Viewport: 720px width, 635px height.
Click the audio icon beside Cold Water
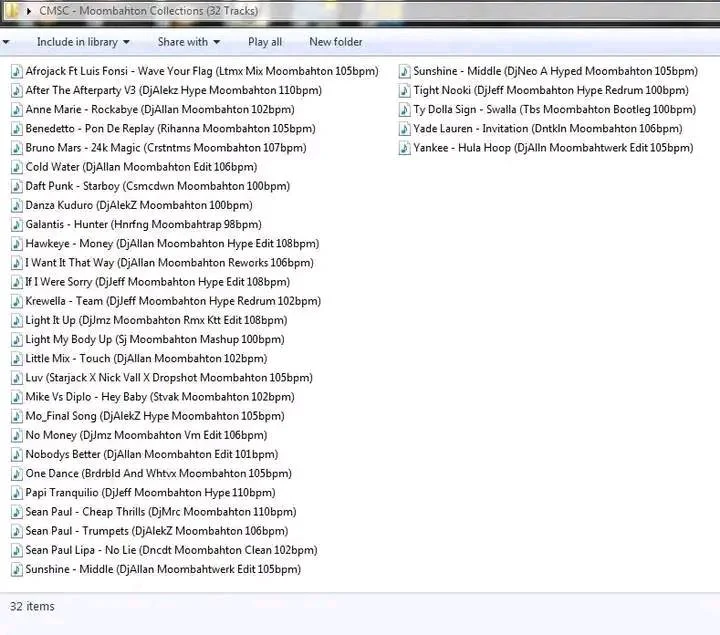coord(17,168)
